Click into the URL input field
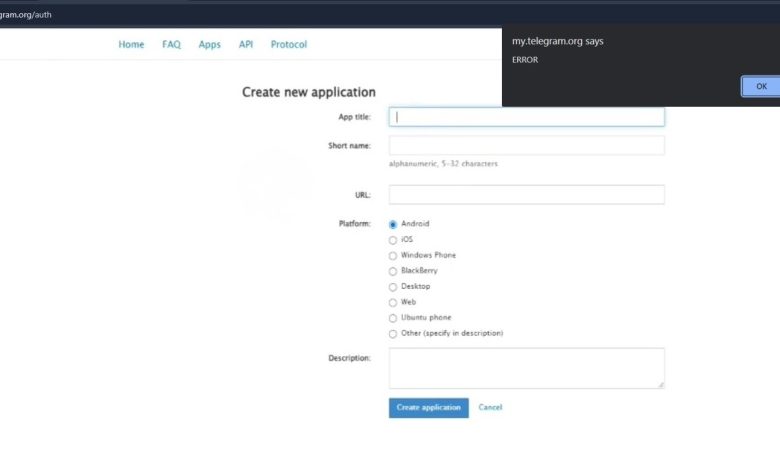The width and height of the screenshot is (780, 470). click(x=526, y=194)
